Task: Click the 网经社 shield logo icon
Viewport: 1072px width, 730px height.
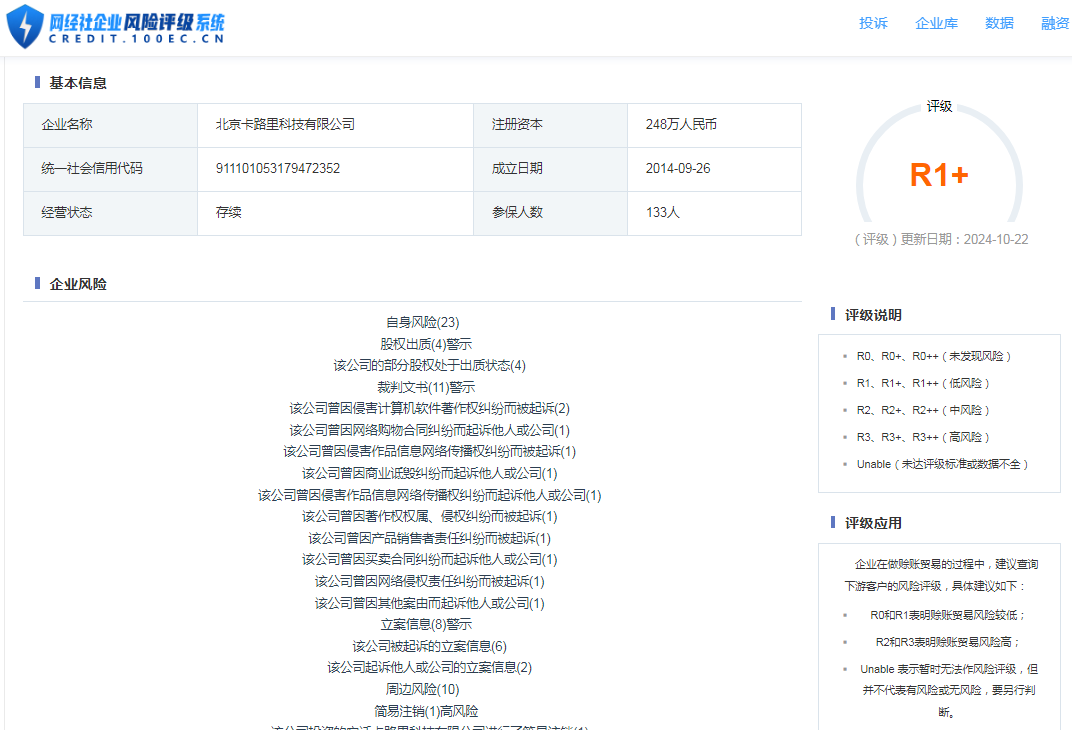Action: [25, 25]
